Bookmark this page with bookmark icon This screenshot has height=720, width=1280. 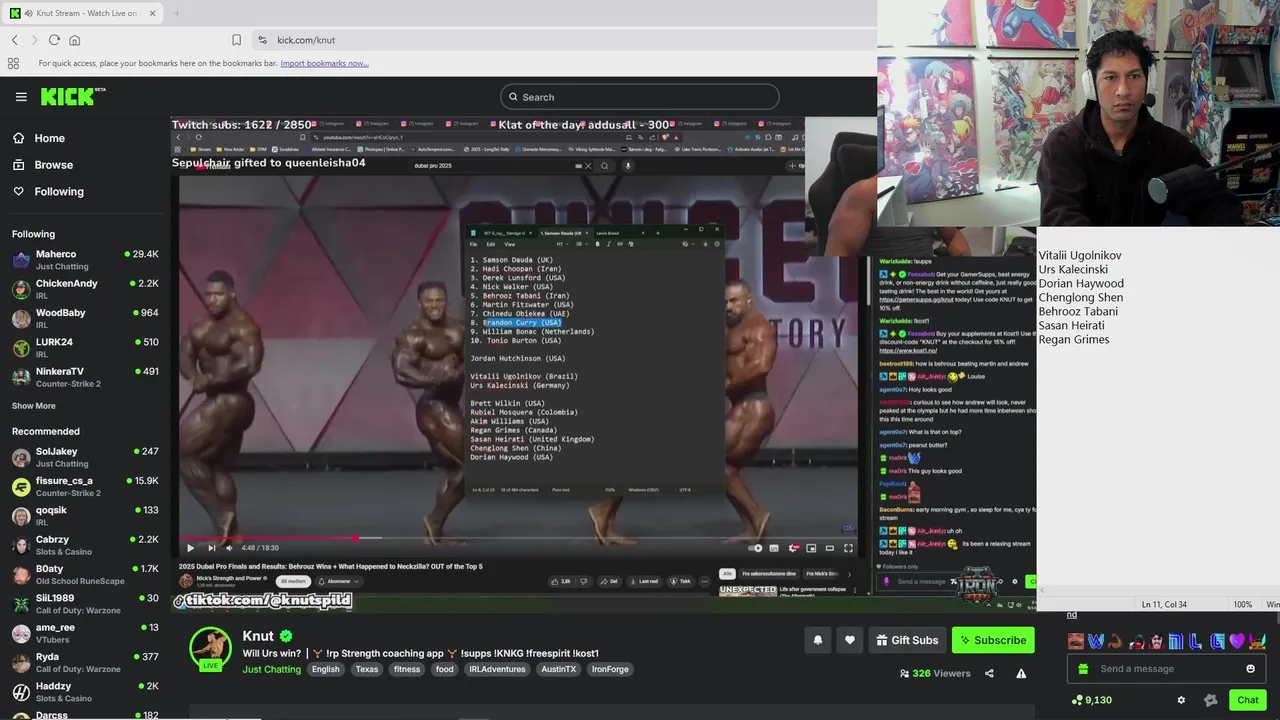236,40
